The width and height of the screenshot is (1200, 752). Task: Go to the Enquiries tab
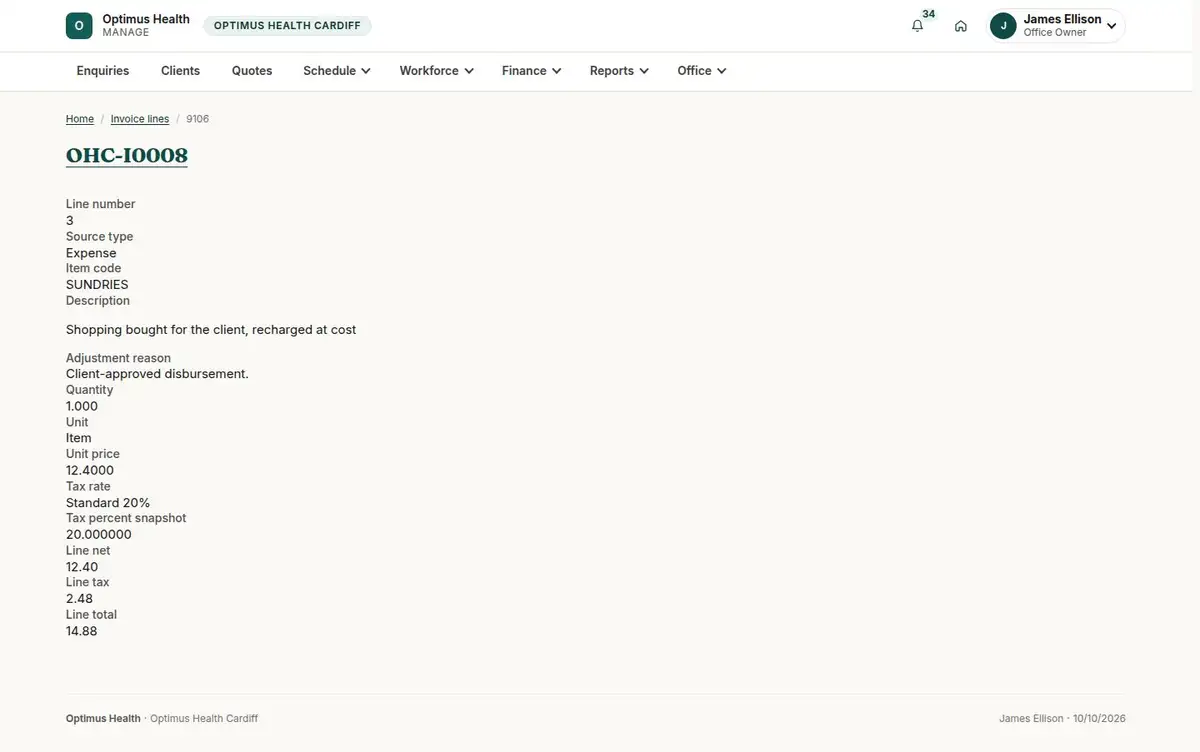click(x=103, y=71)
